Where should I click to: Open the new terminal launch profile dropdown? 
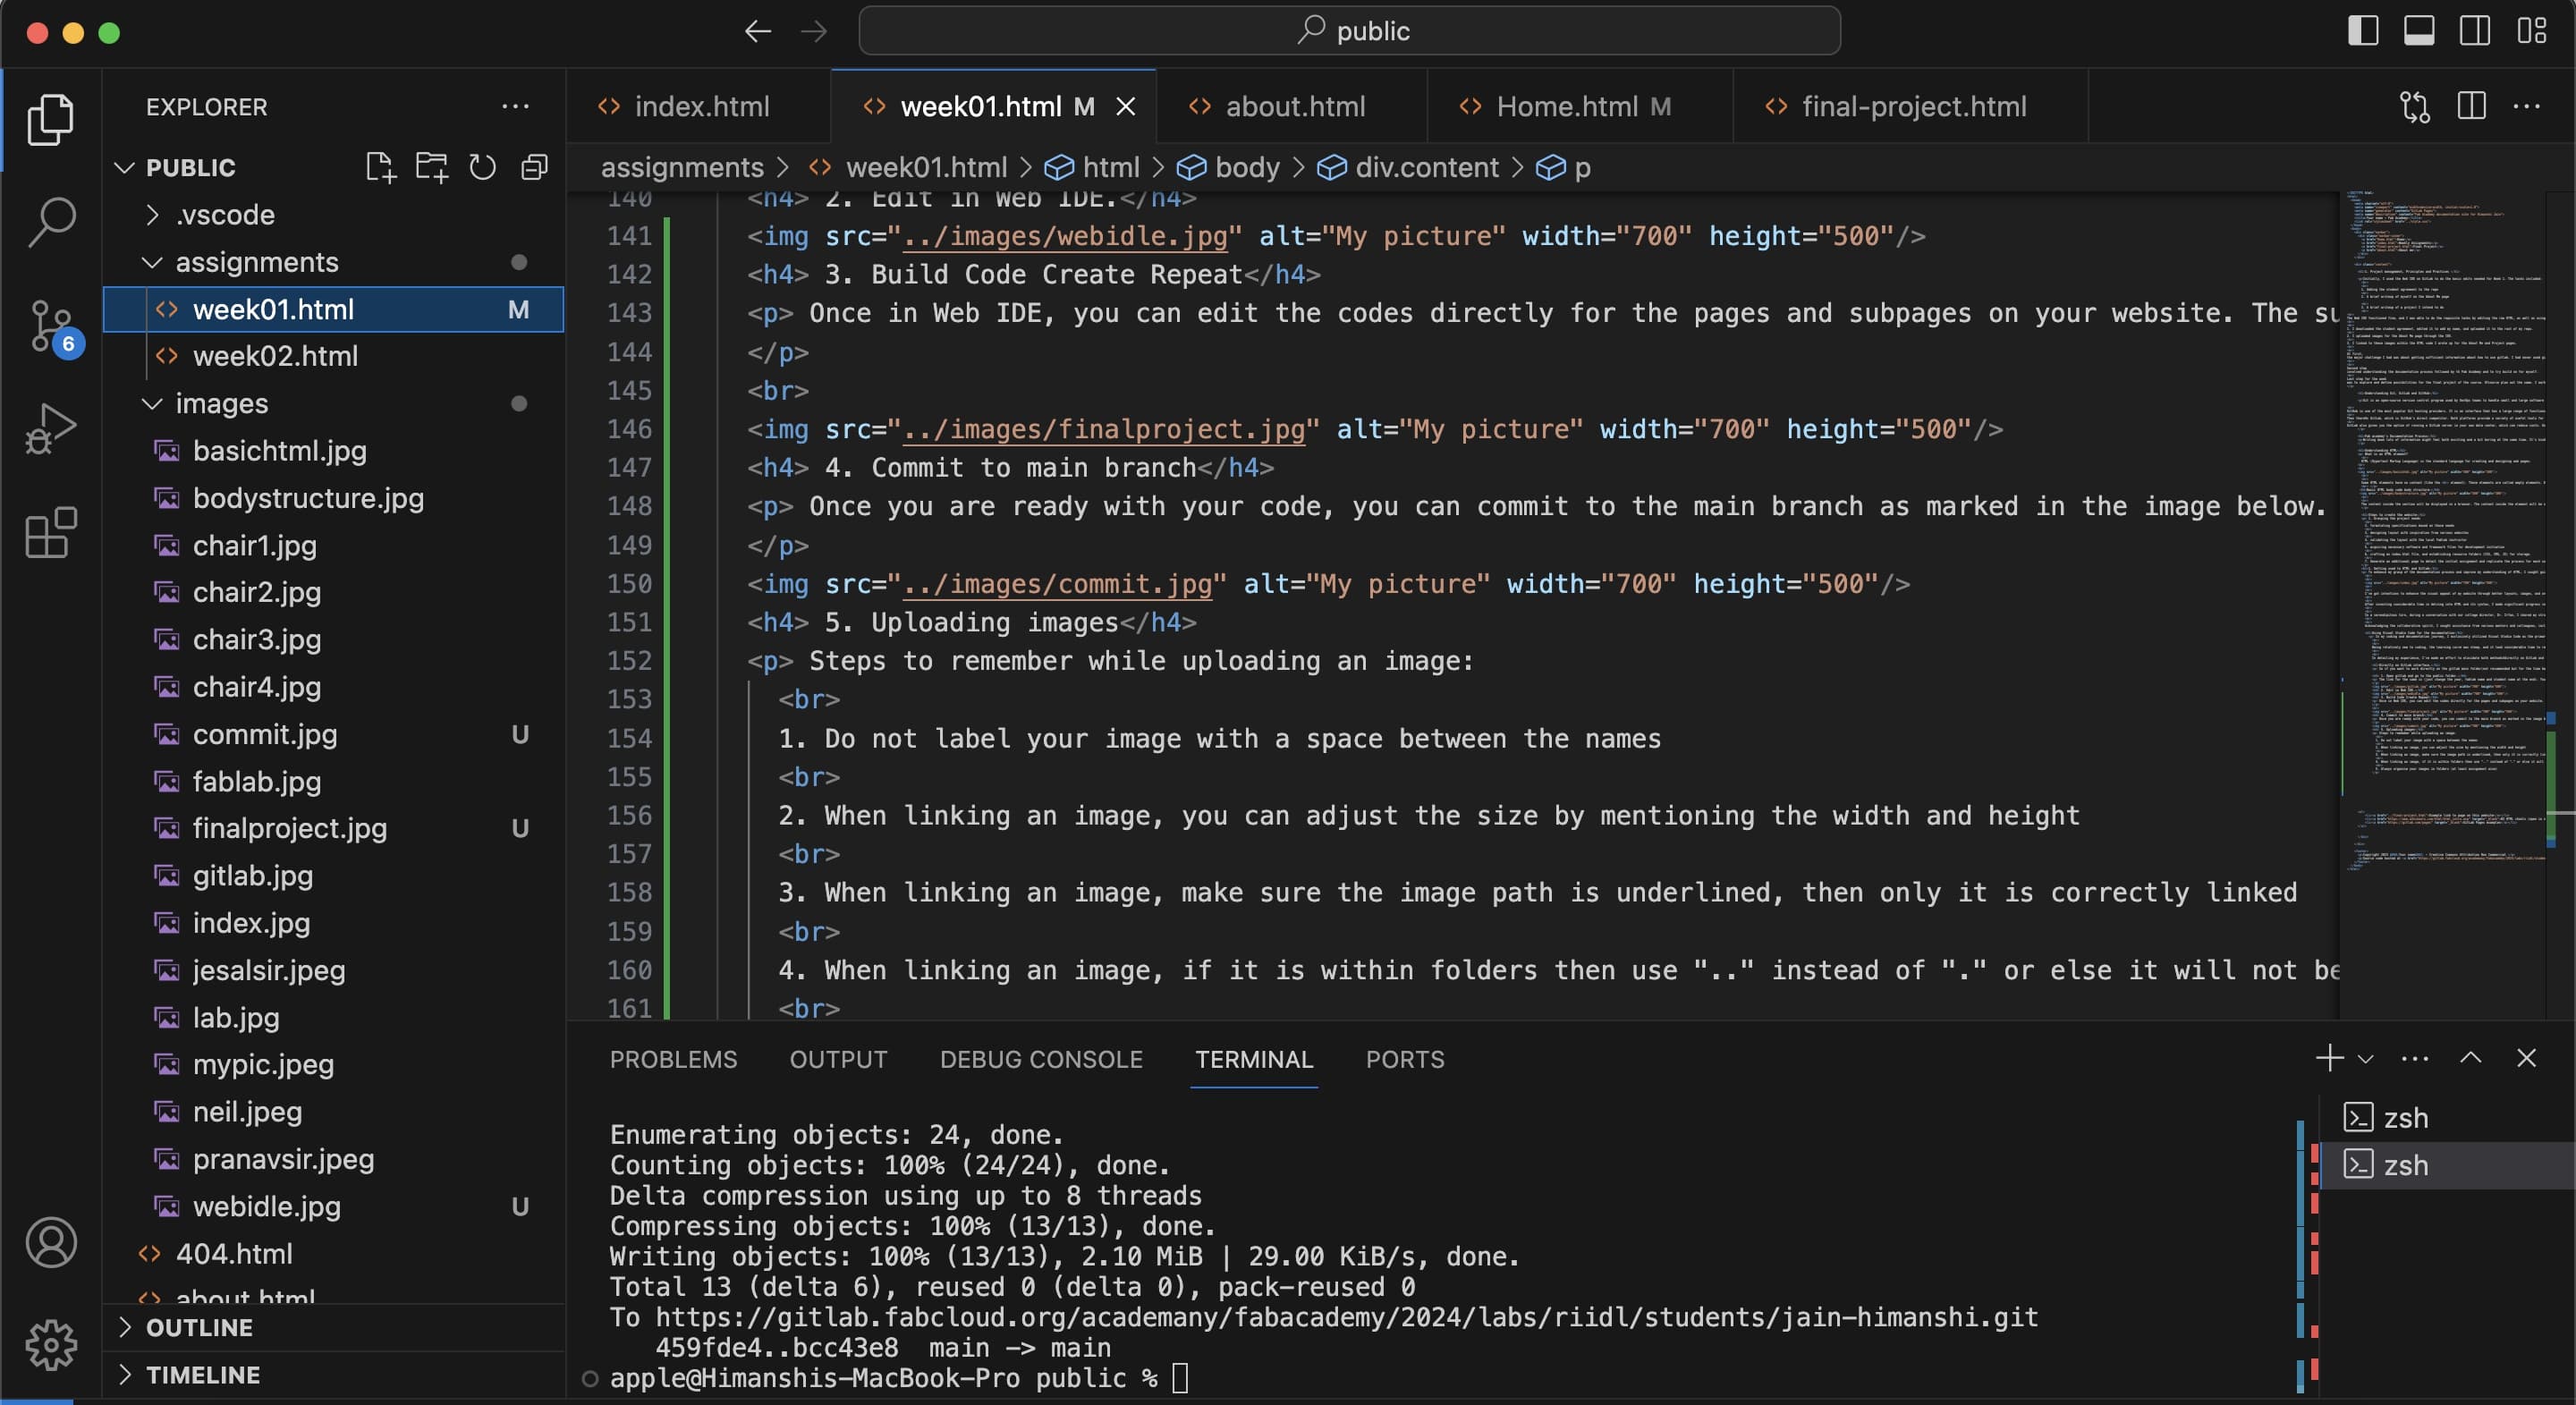click(x=2365, y=1059)
